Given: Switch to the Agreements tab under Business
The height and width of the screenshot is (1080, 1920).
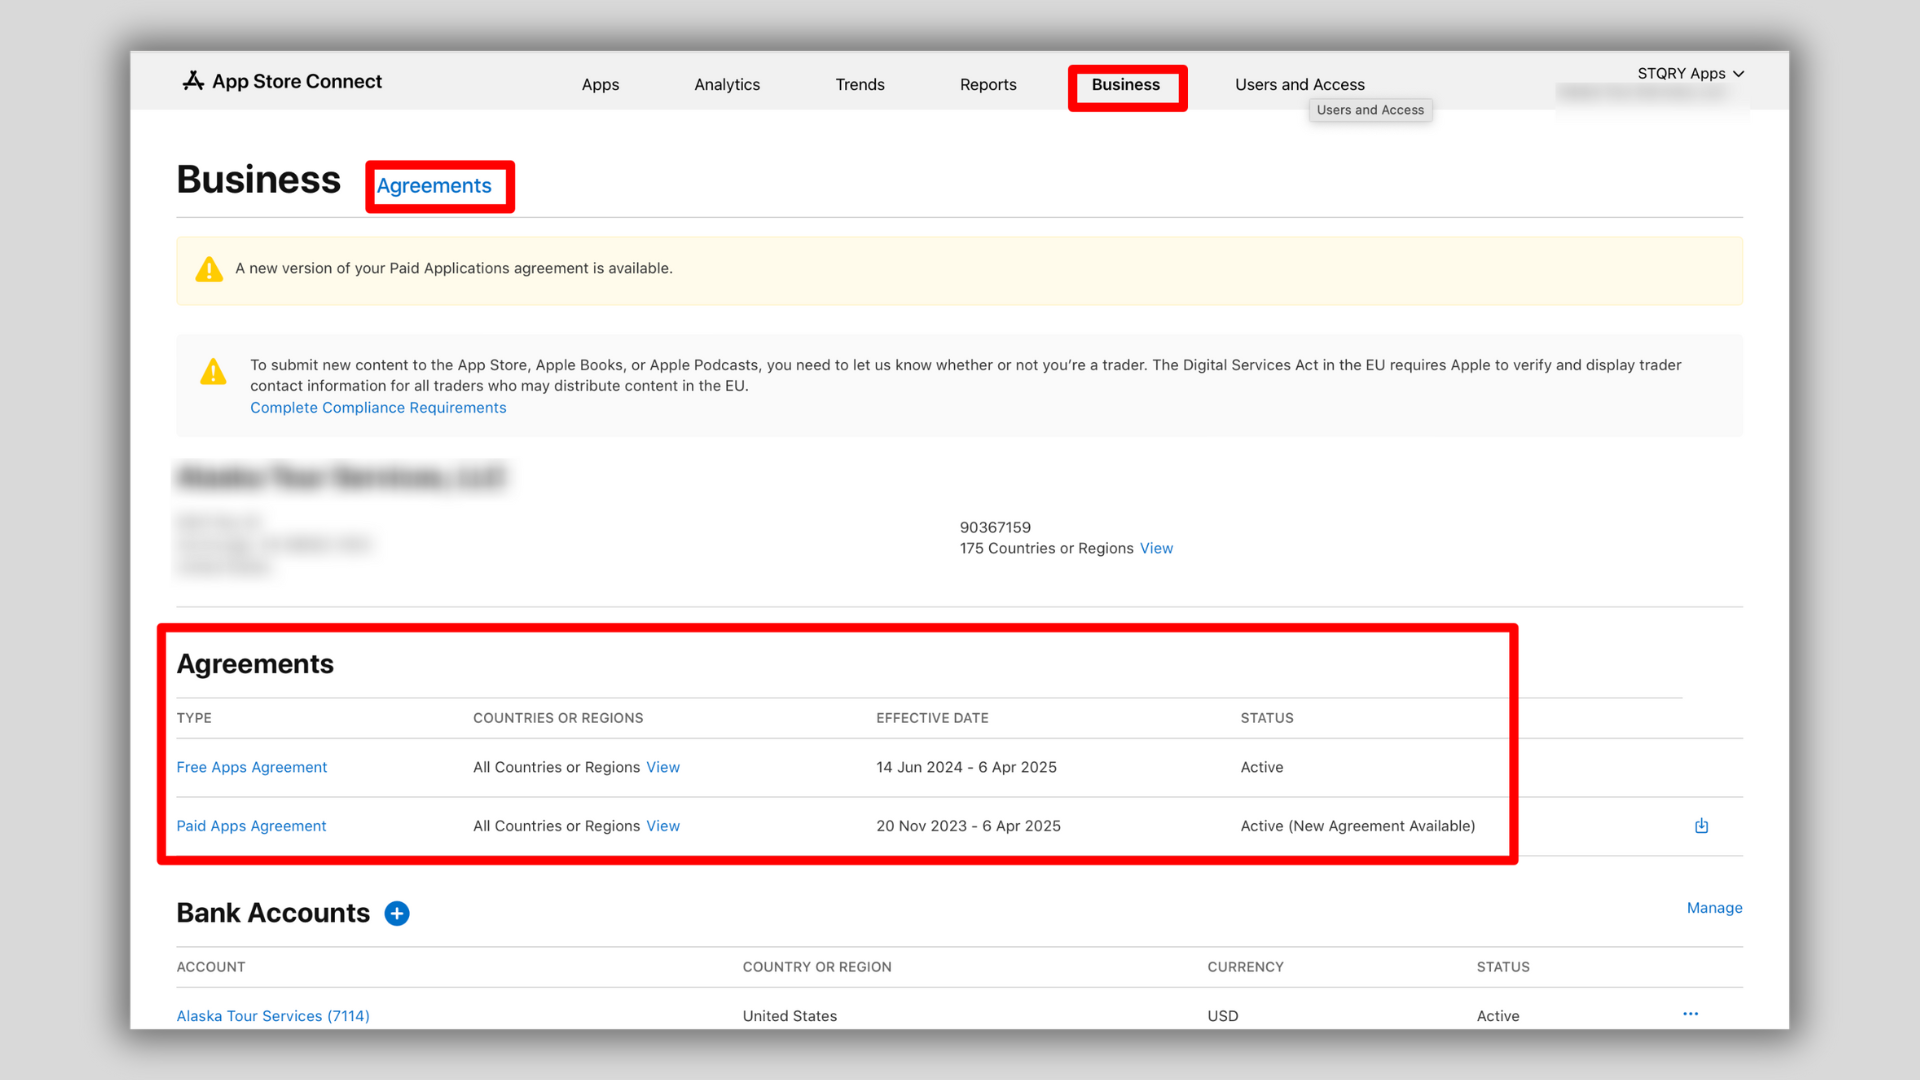Looking at the screenshot, I should click(x=434, y=186).
